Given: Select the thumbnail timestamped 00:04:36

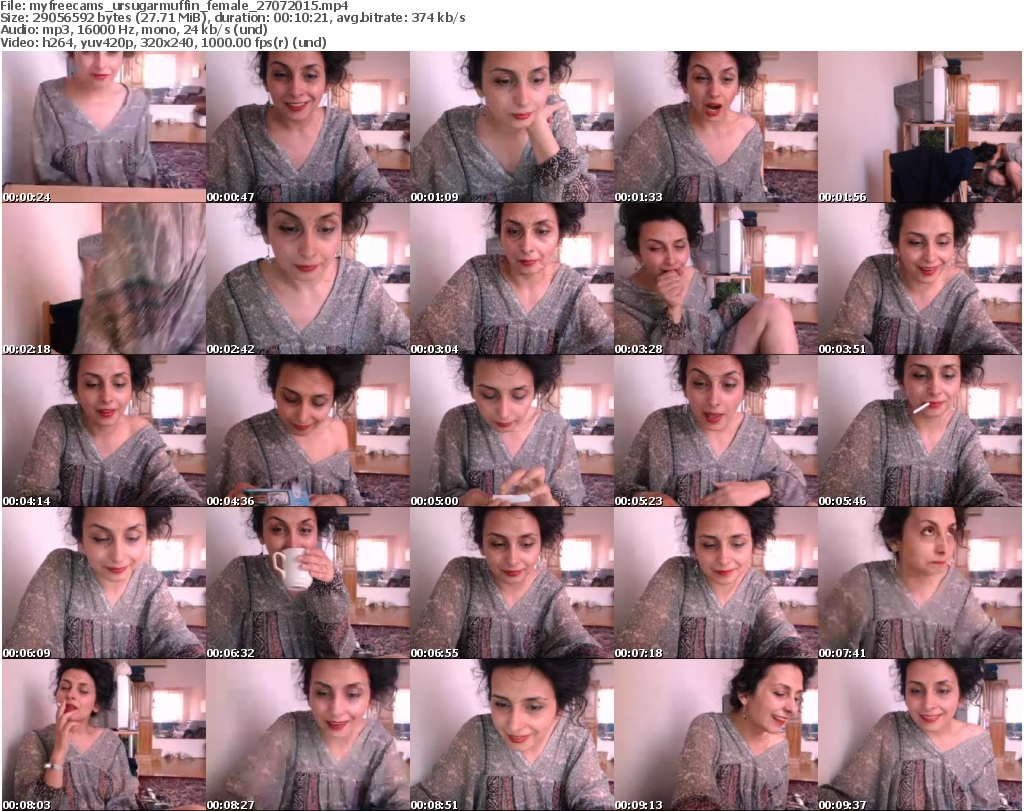Looking at the screenshot, I should [x=308, y=431].
